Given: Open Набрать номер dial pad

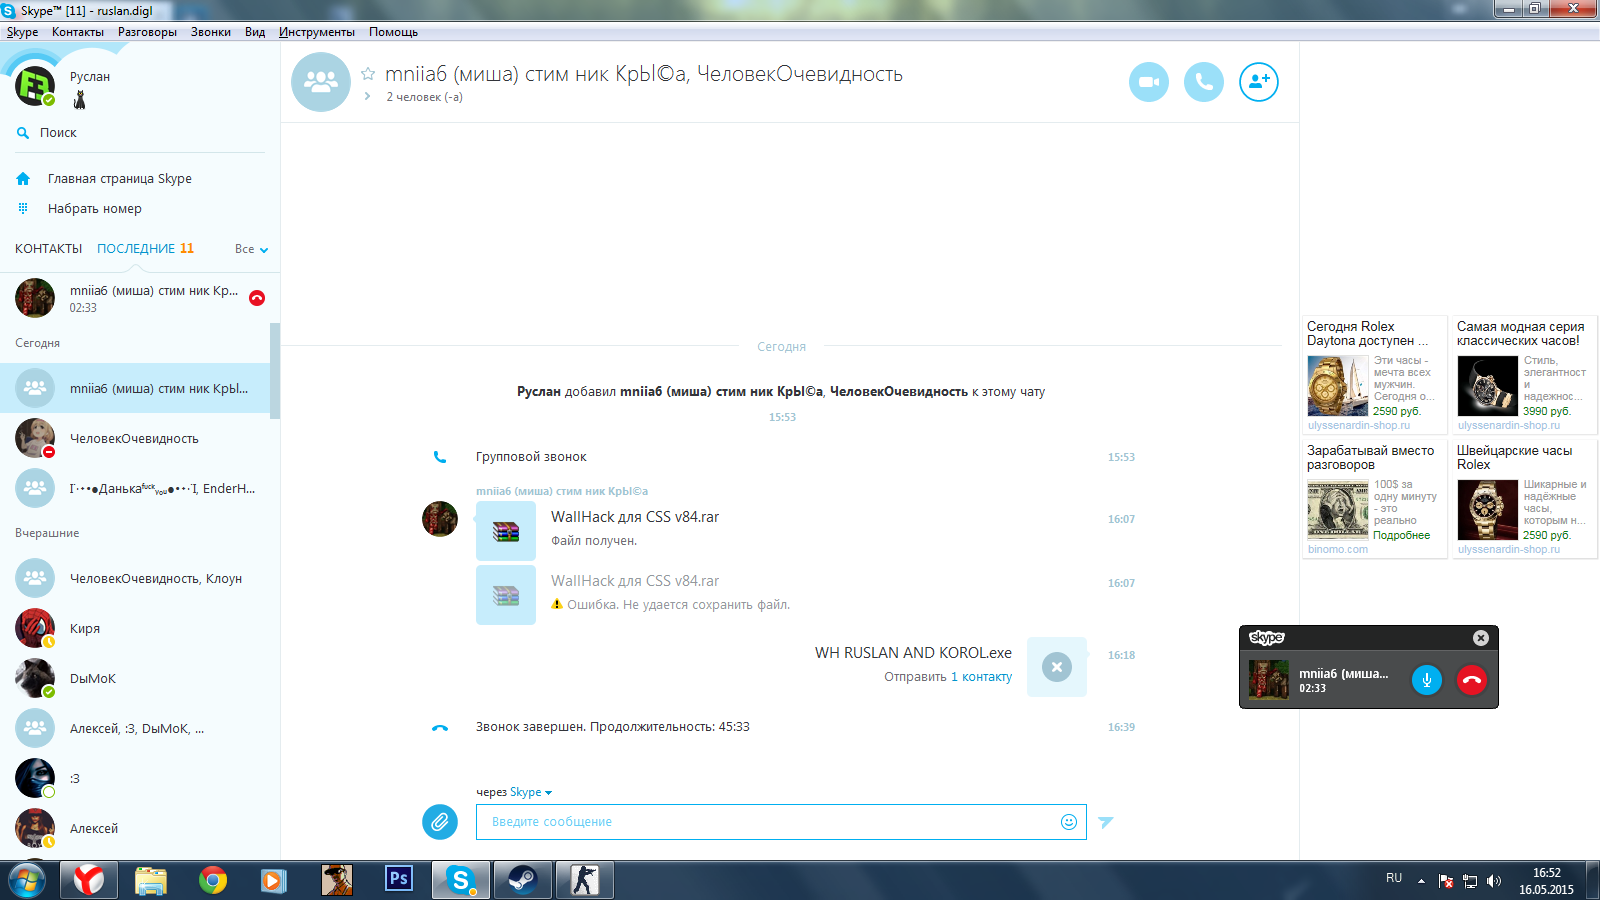Looking at the screenshot, I should click(95, 209).
